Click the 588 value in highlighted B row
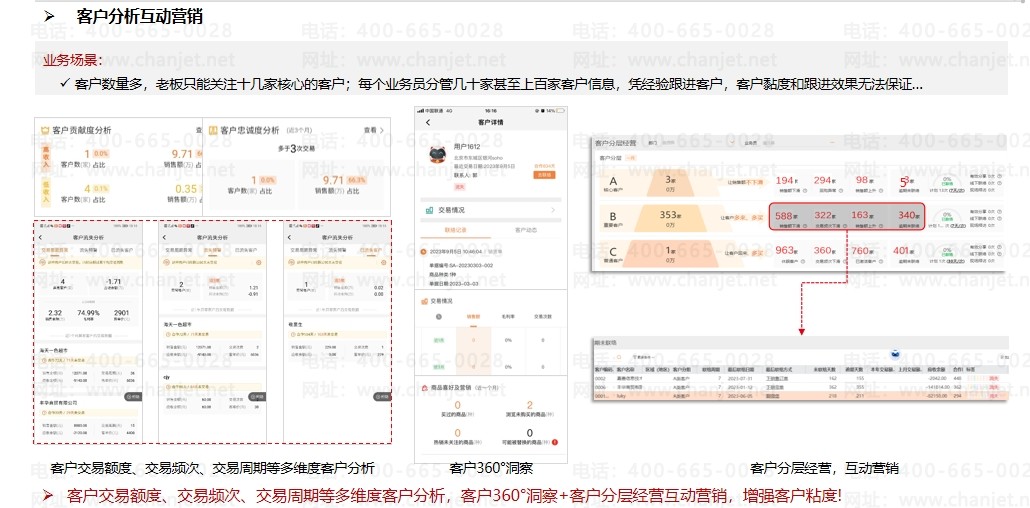Image resolution: width=1030 pixels, height=508 pixels. point(786,215)
